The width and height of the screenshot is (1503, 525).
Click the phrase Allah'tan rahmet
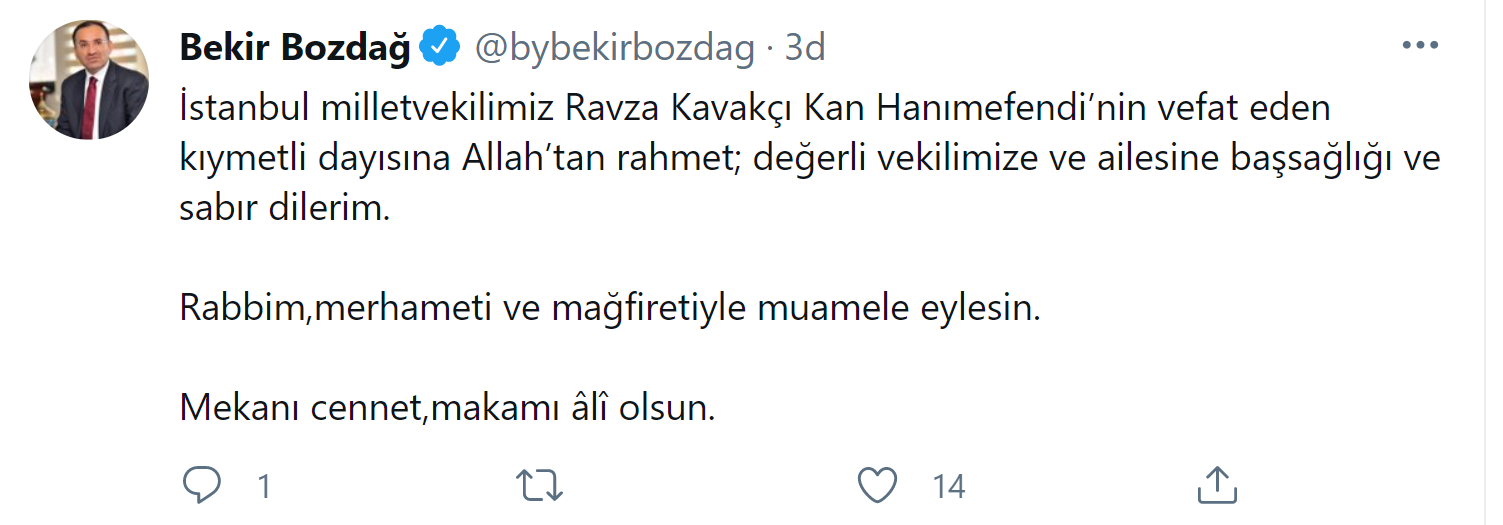tap(582, 160)
